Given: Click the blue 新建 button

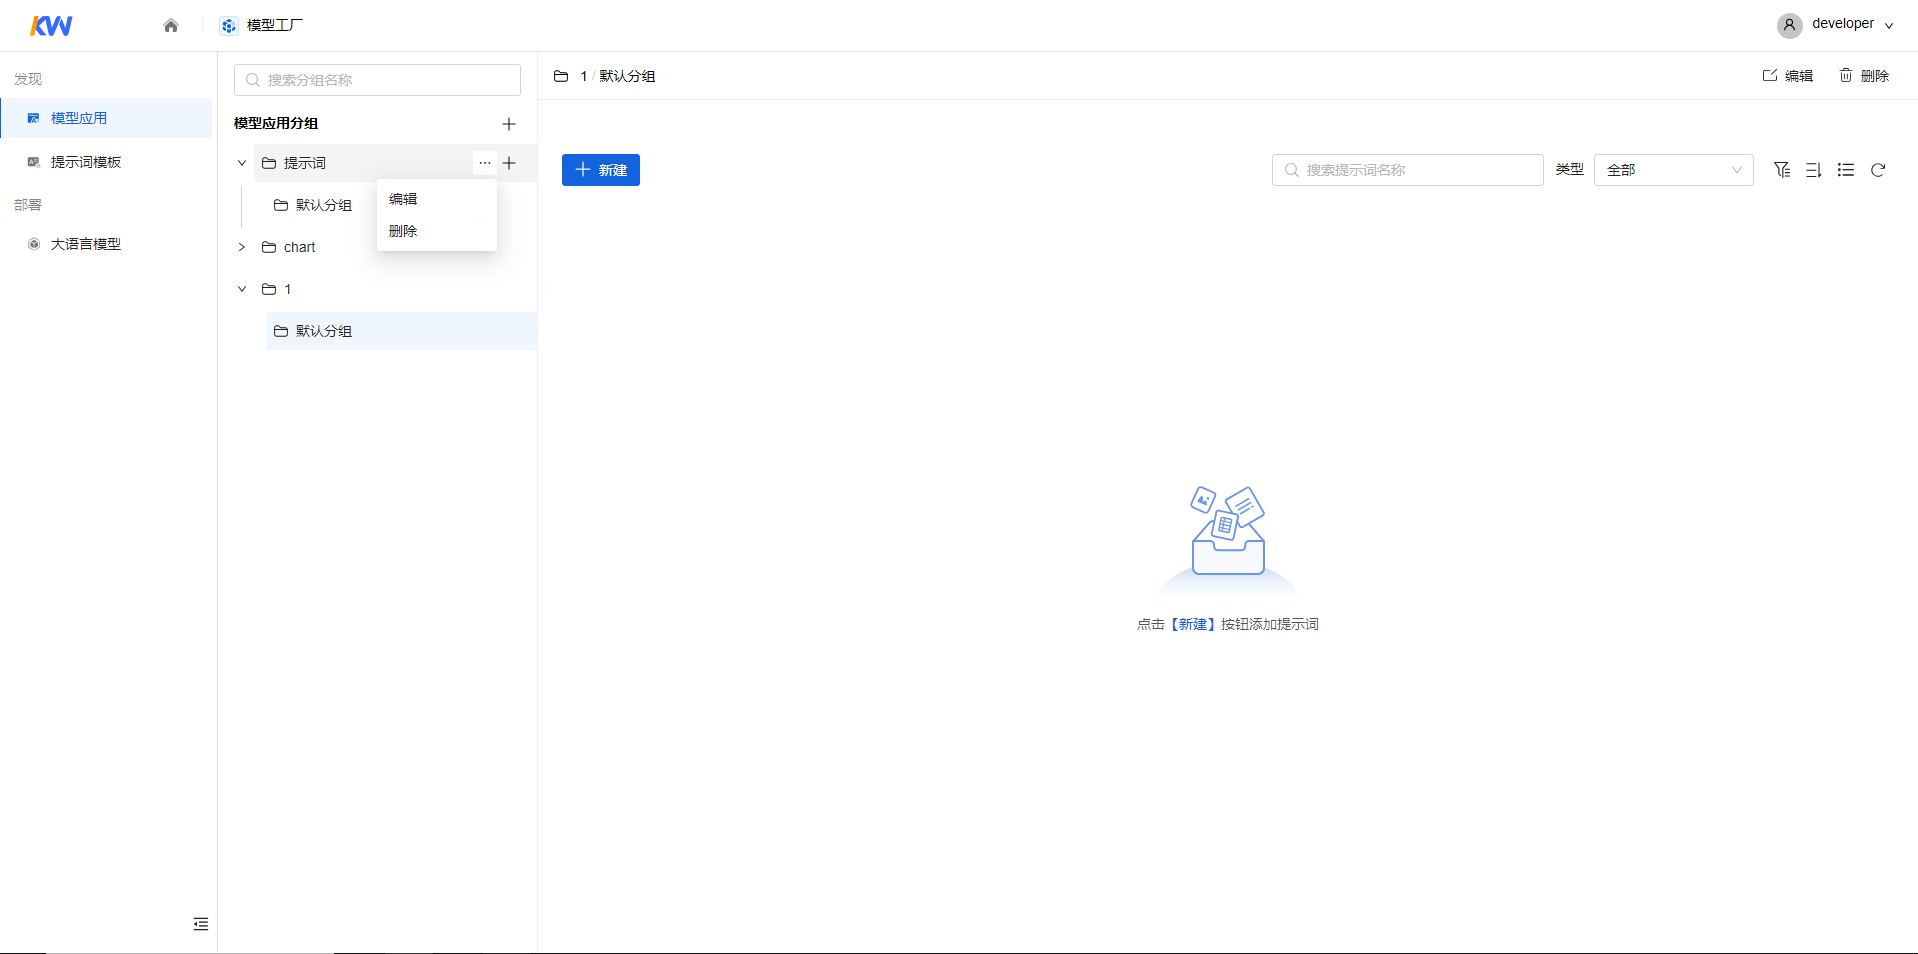Looking at the screenshot, I should [x=601, y=170].
